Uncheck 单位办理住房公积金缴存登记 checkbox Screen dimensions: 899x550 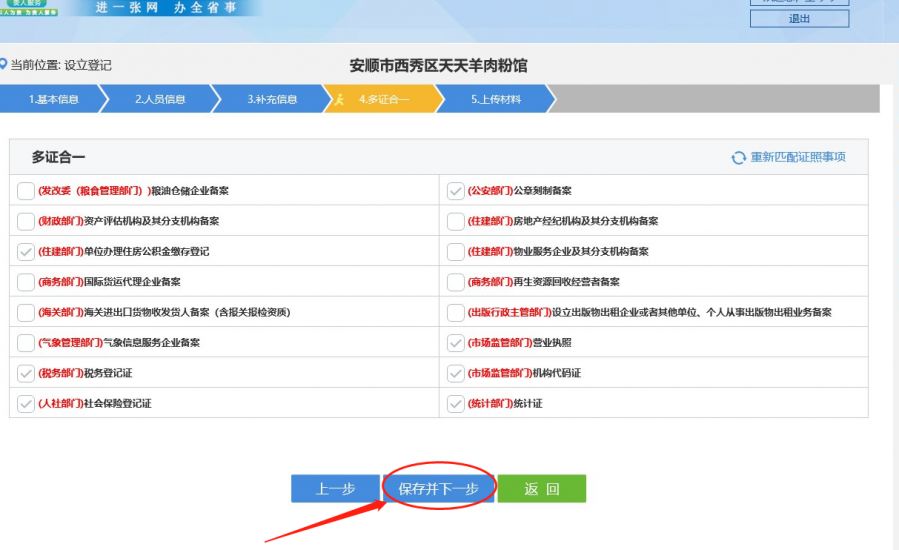click(26, 251)
